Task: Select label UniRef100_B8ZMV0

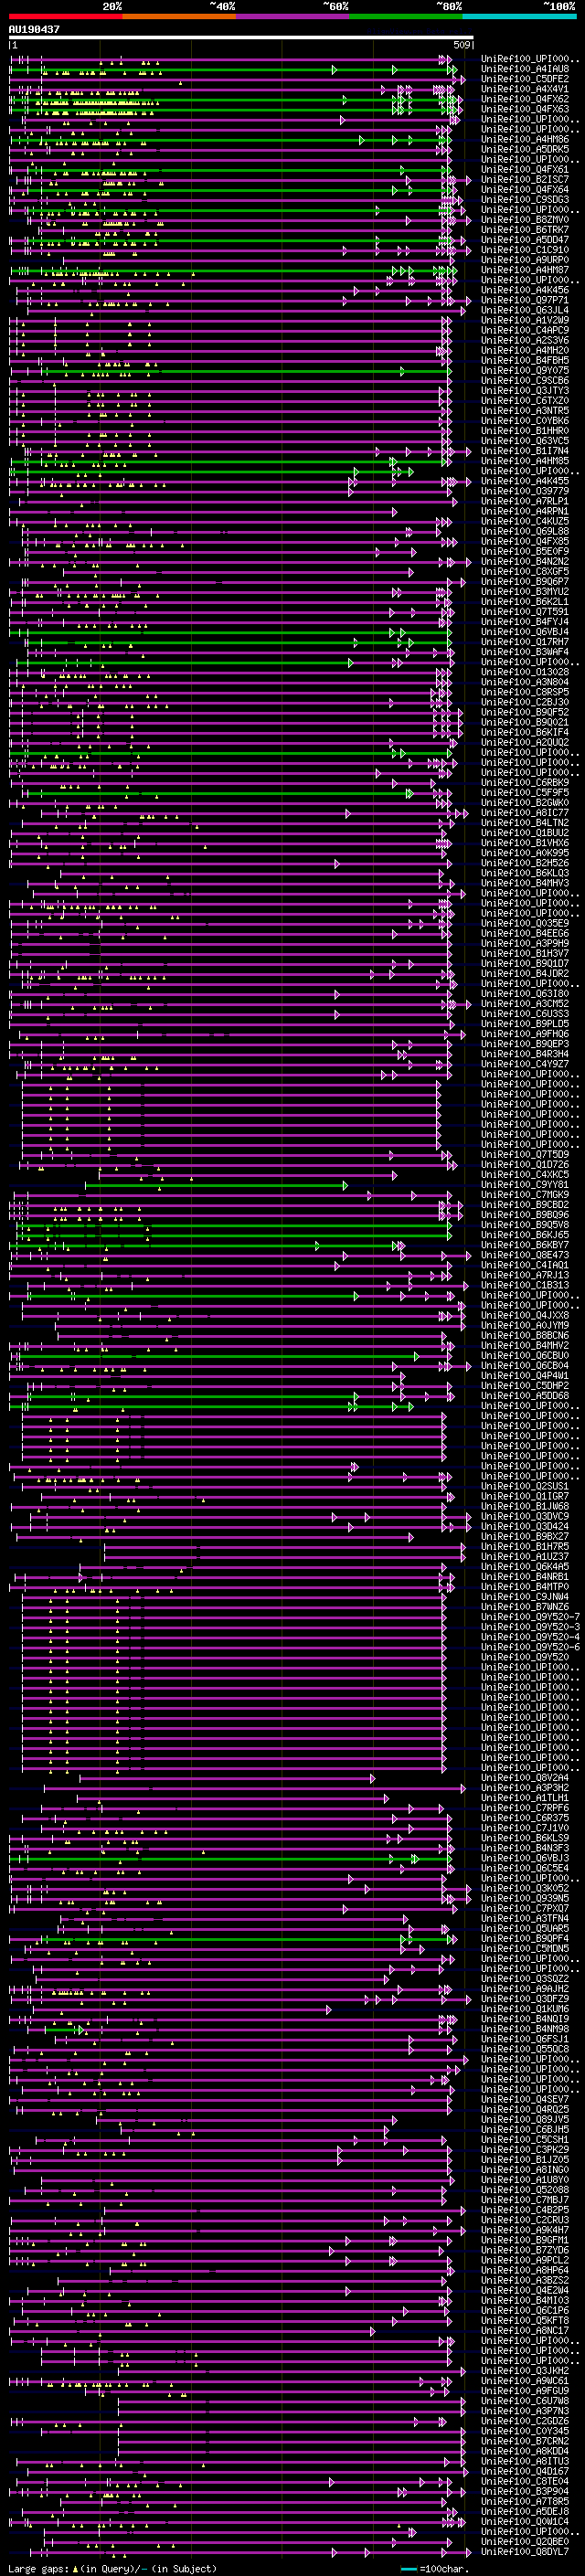Action: pos(525,220)
